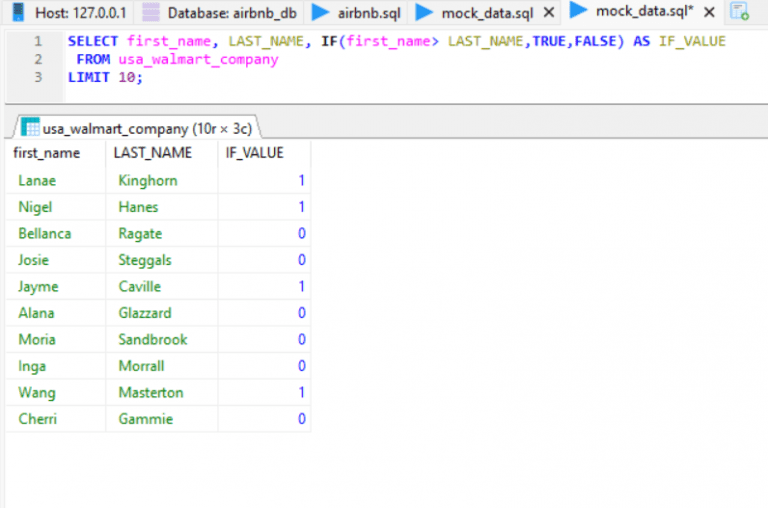Close the mock_data.sql tab
The width and height of the screenshot is (768, 508).
pyautogui.click(x=549, y=12)
